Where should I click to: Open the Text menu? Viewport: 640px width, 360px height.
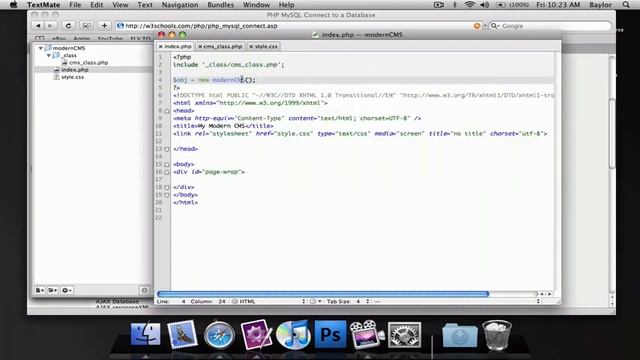144,5
